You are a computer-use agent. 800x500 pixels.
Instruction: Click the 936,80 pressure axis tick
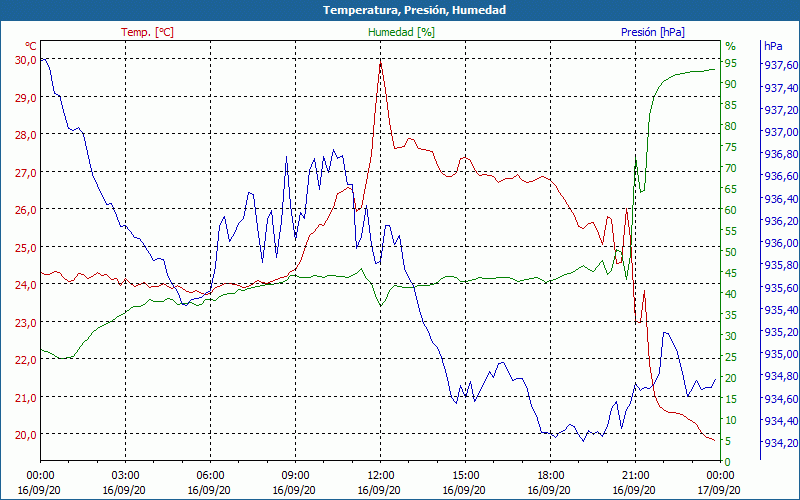click(781, 154)
